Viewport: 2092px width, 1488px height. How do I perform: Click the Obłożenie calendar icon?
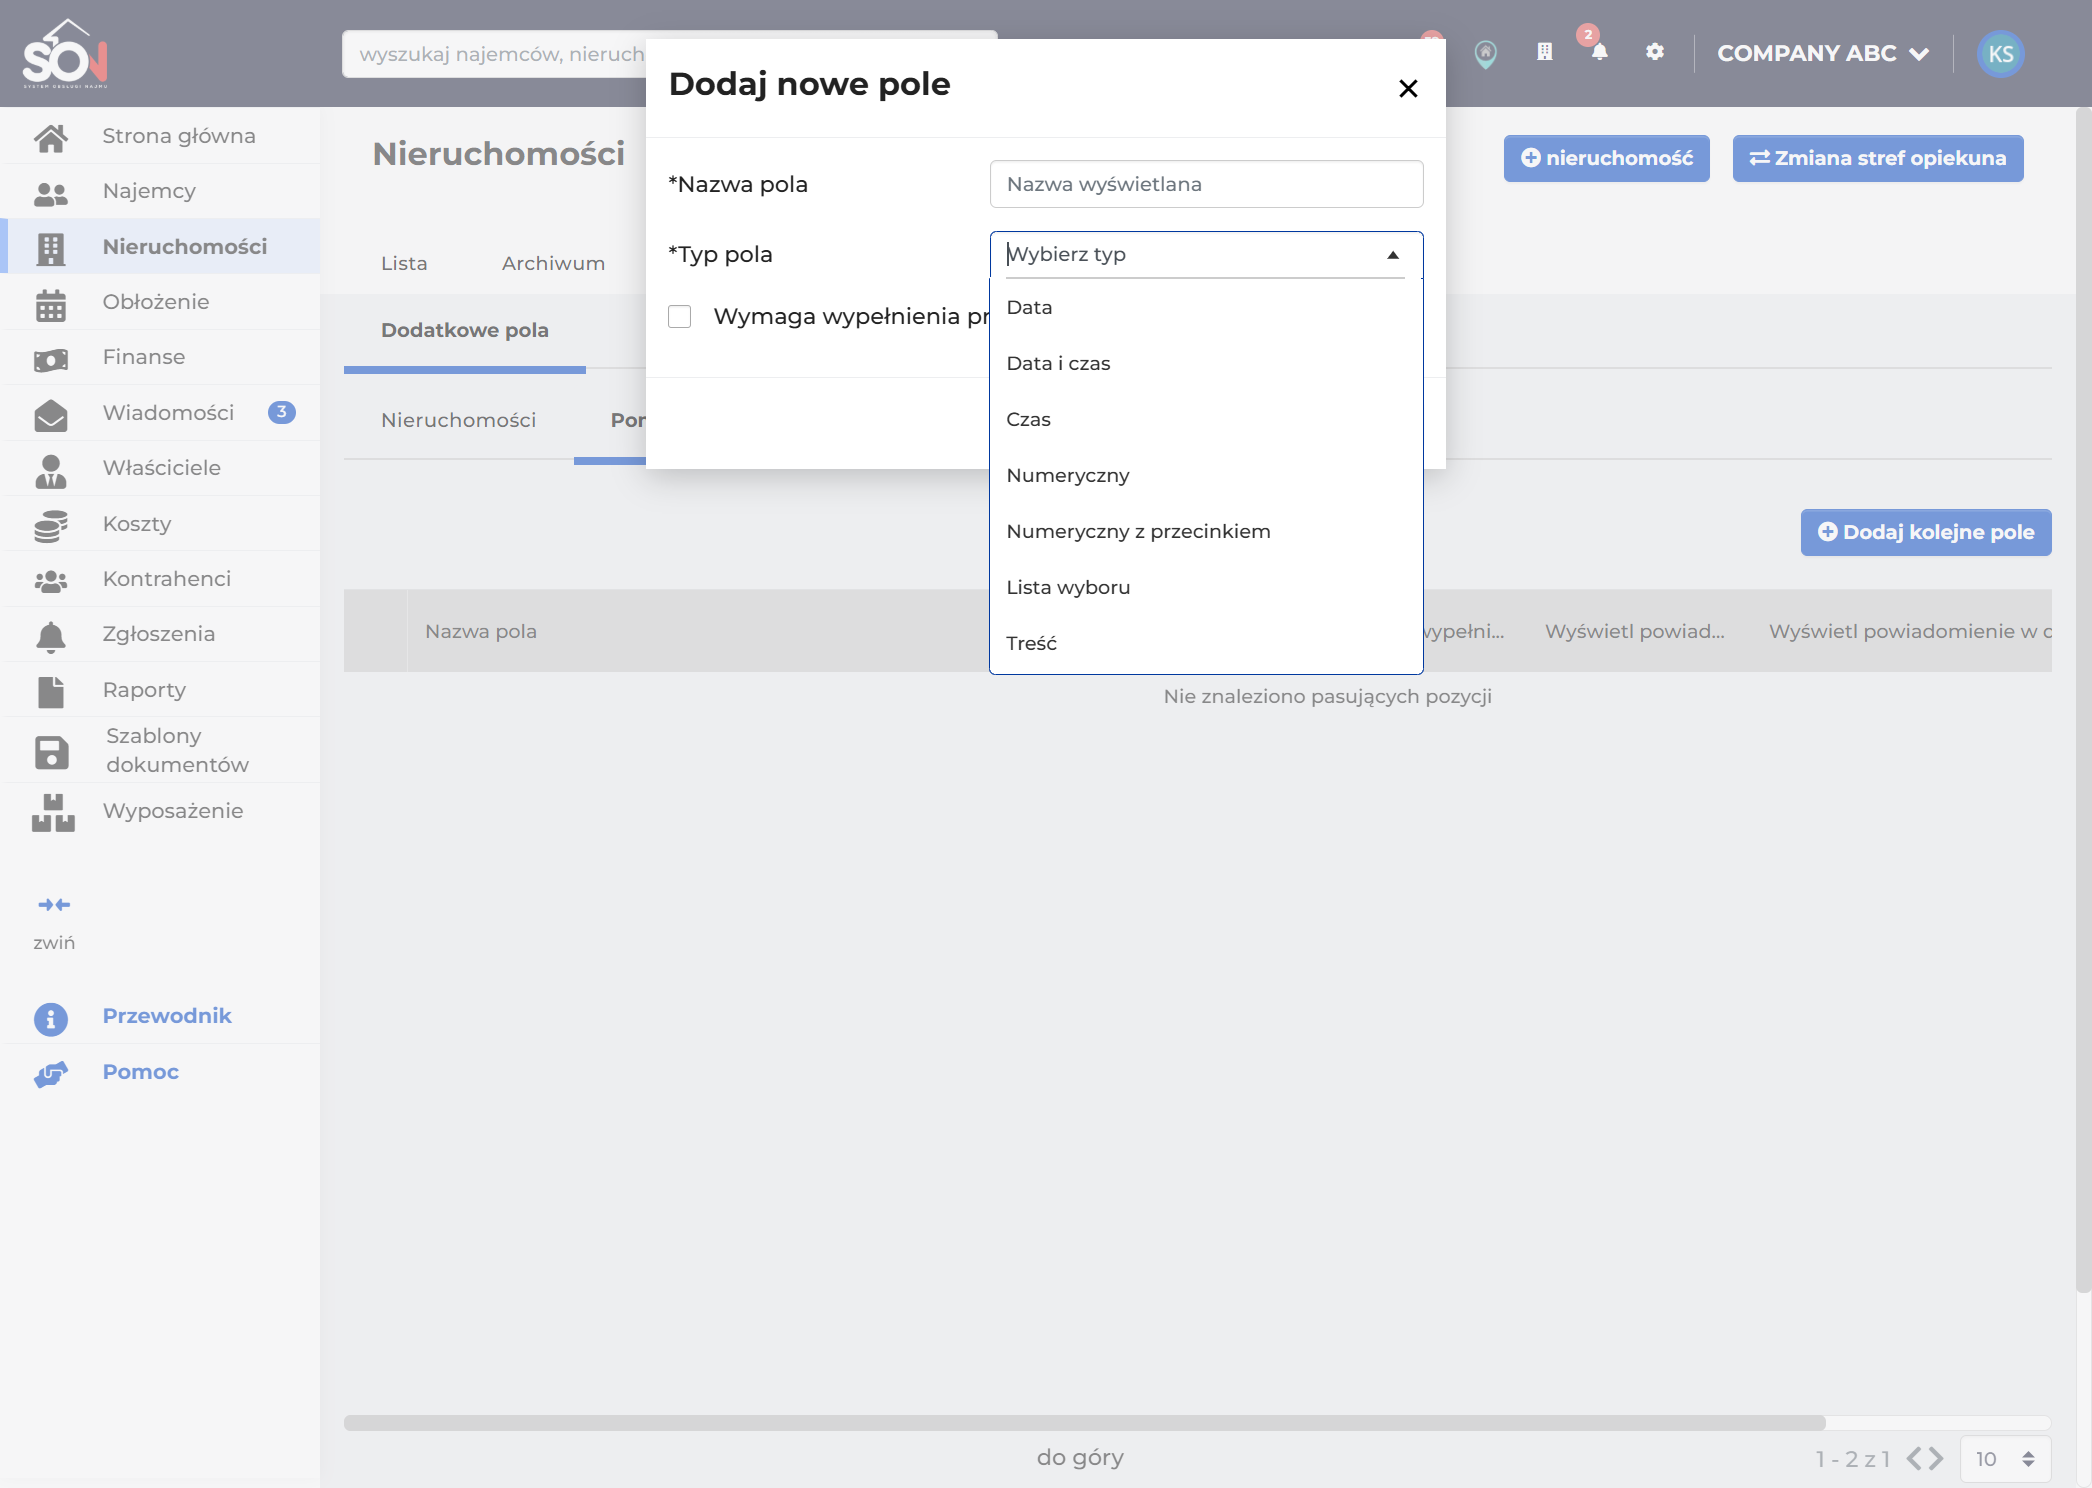coord(51,304)
